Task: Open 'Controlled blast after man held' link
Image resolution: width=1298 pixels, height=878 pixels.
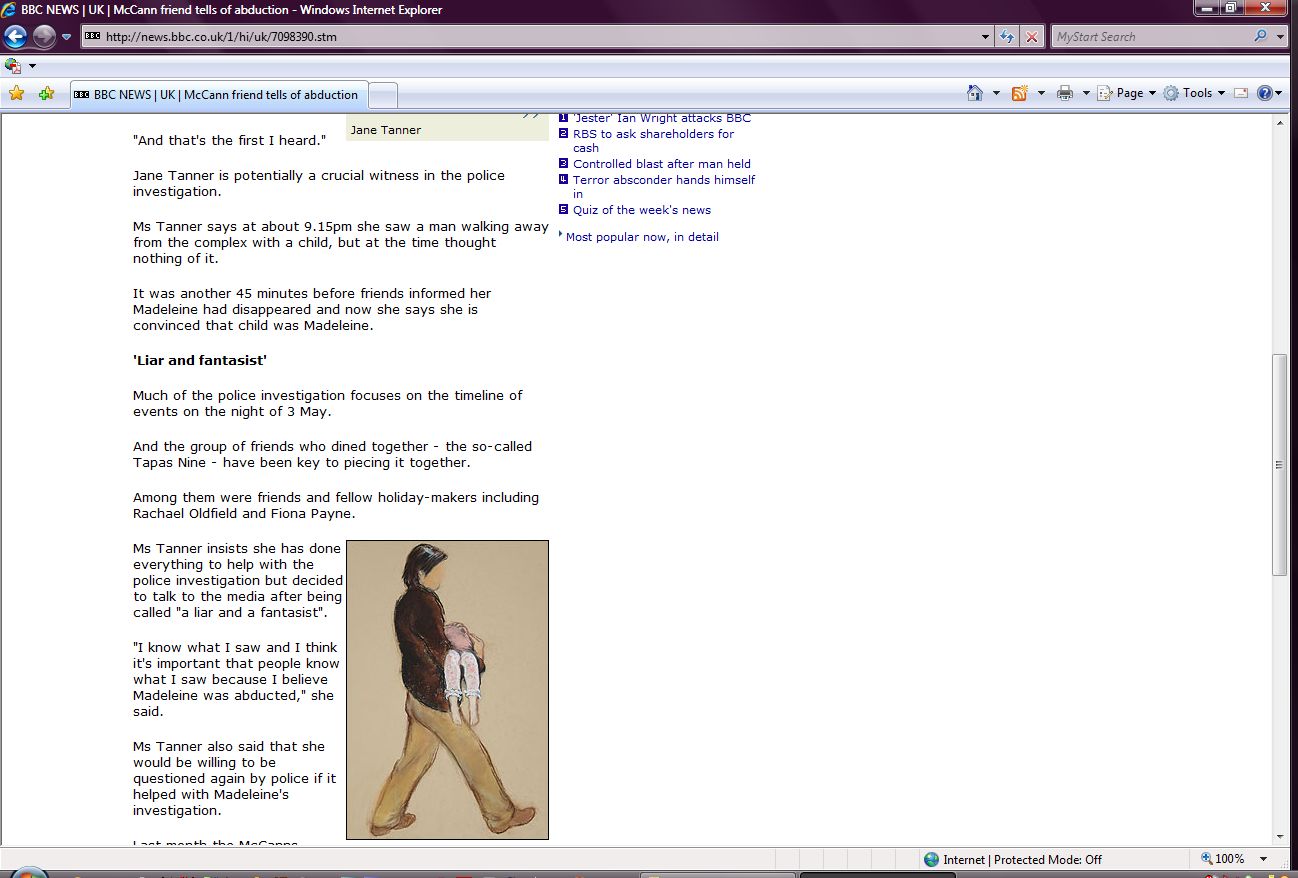Action: tap(661, 164)
